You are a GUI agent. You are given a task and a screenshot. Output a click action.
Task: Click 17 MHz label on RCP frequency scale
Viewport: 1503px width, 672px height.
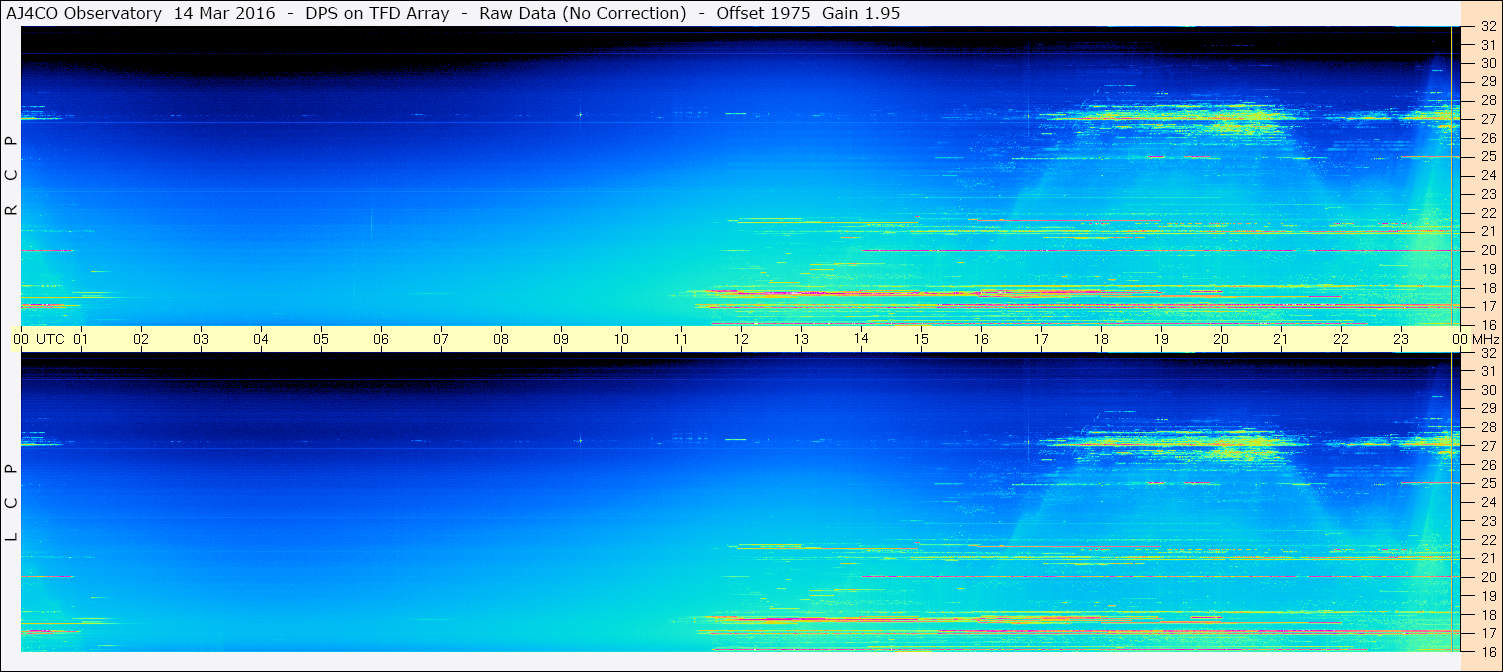point(1488,306)
